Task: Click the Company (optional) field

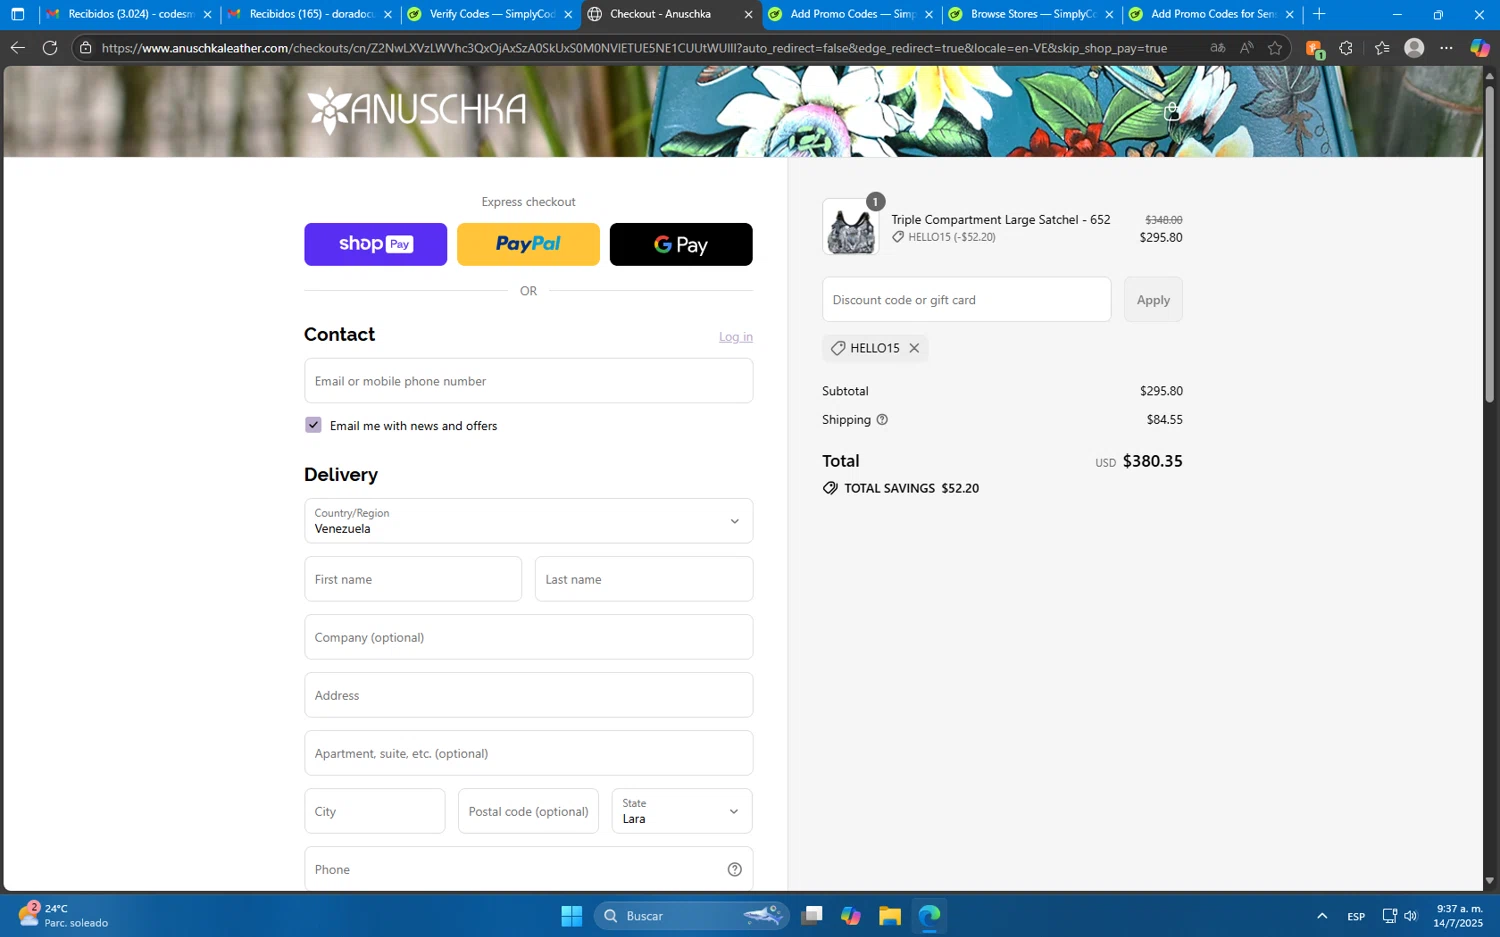Action: pyautogui.click(x=528, y=637)
